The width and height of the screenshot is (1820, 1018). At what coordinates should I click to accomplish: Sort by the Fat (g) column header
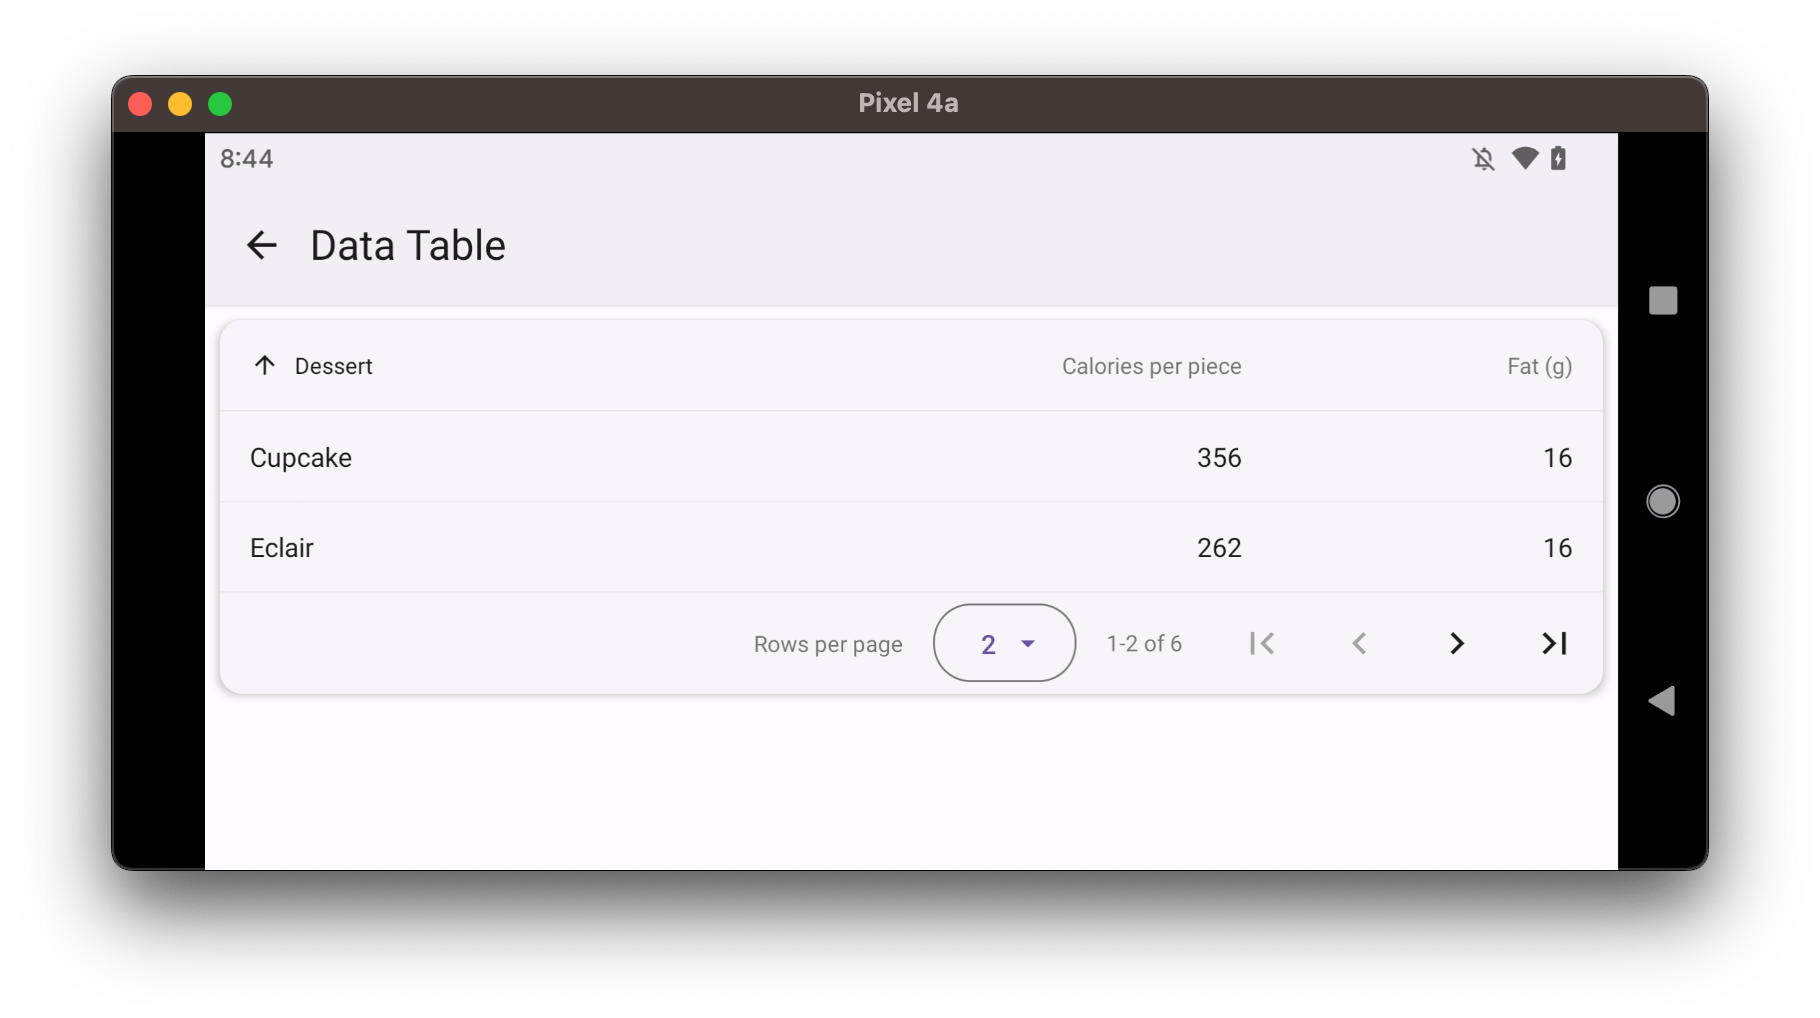click(x=1539, y=366)
